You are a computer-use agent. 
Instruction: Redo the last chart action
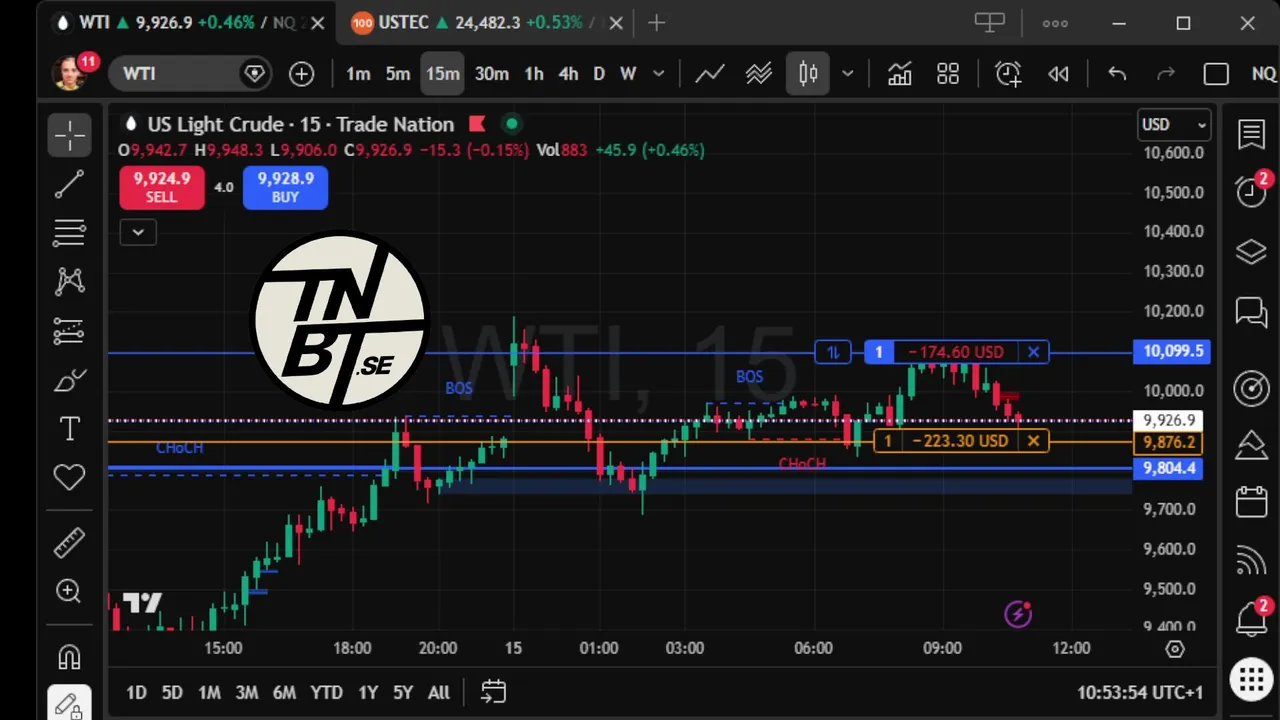pyautogui.click(x=1166, y=74)
